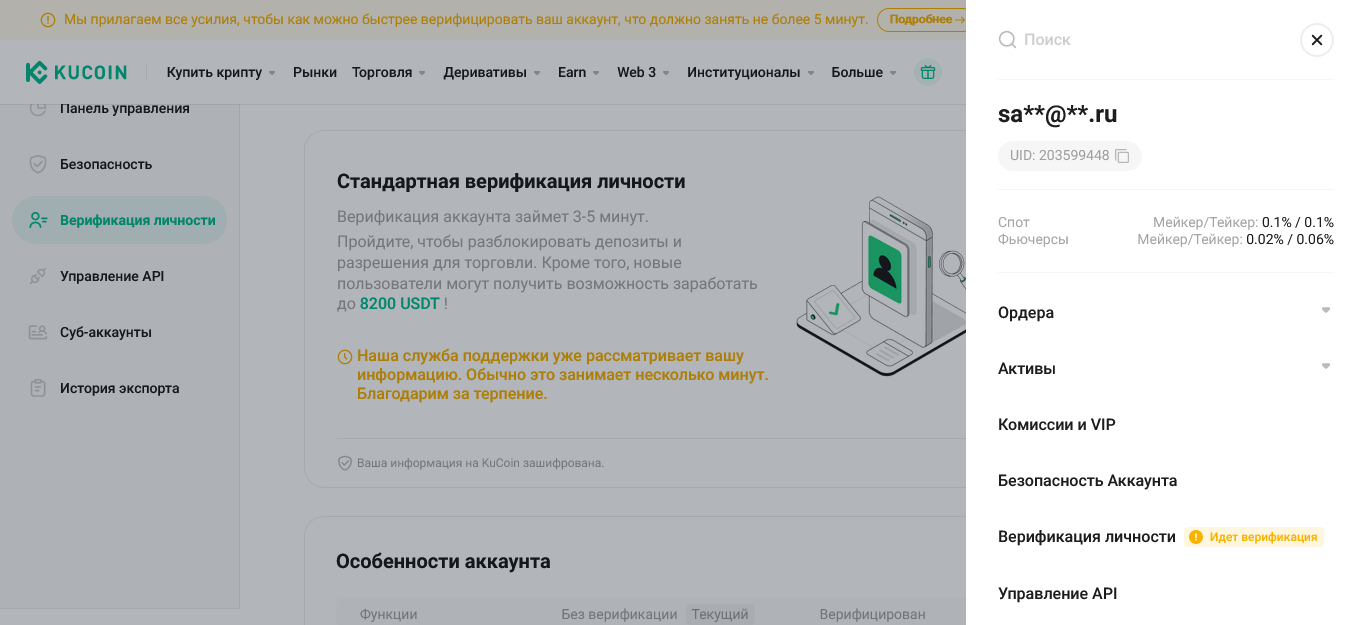Expand the Ордера section
Viewport: 1366px width, 625px height.
[x=1325, y=311]
